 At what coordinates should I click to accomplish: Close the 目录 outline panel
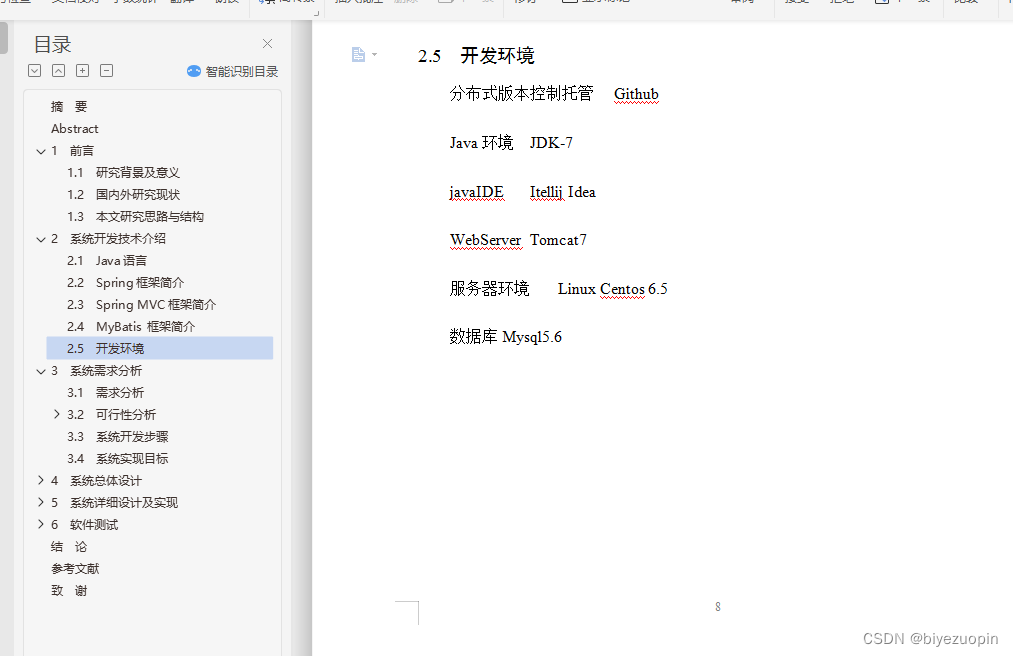[267, 44]
